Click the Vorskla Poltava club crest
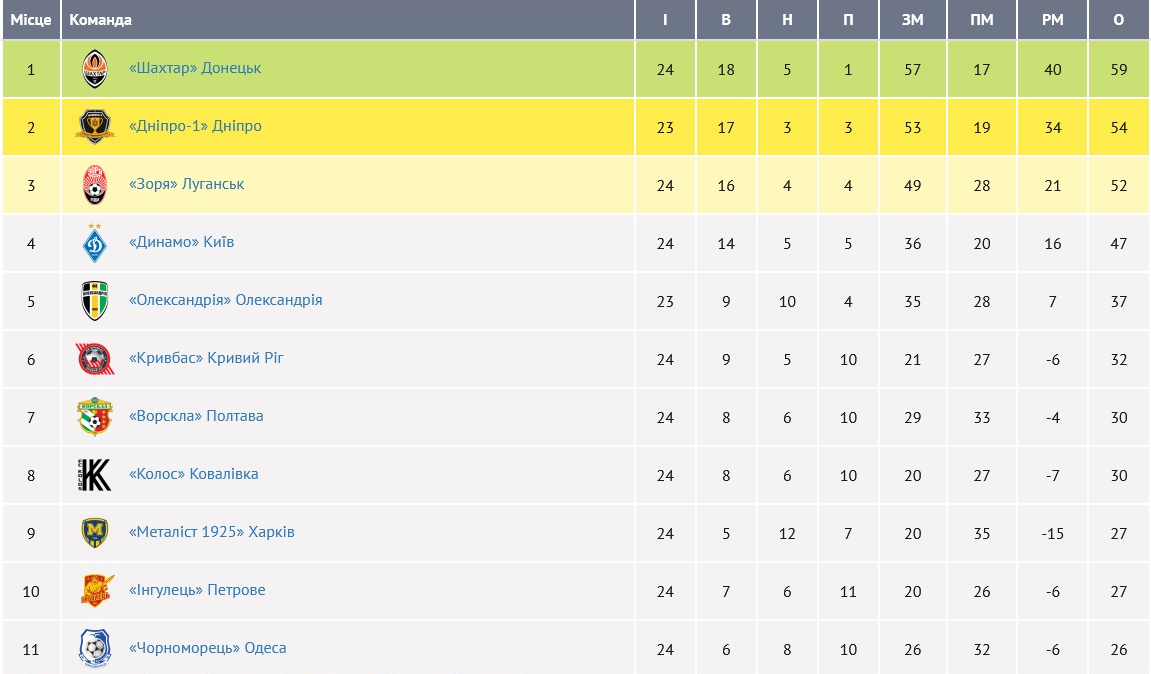The width and height of the screenshot is (1151, 674). tap(95, 417)
